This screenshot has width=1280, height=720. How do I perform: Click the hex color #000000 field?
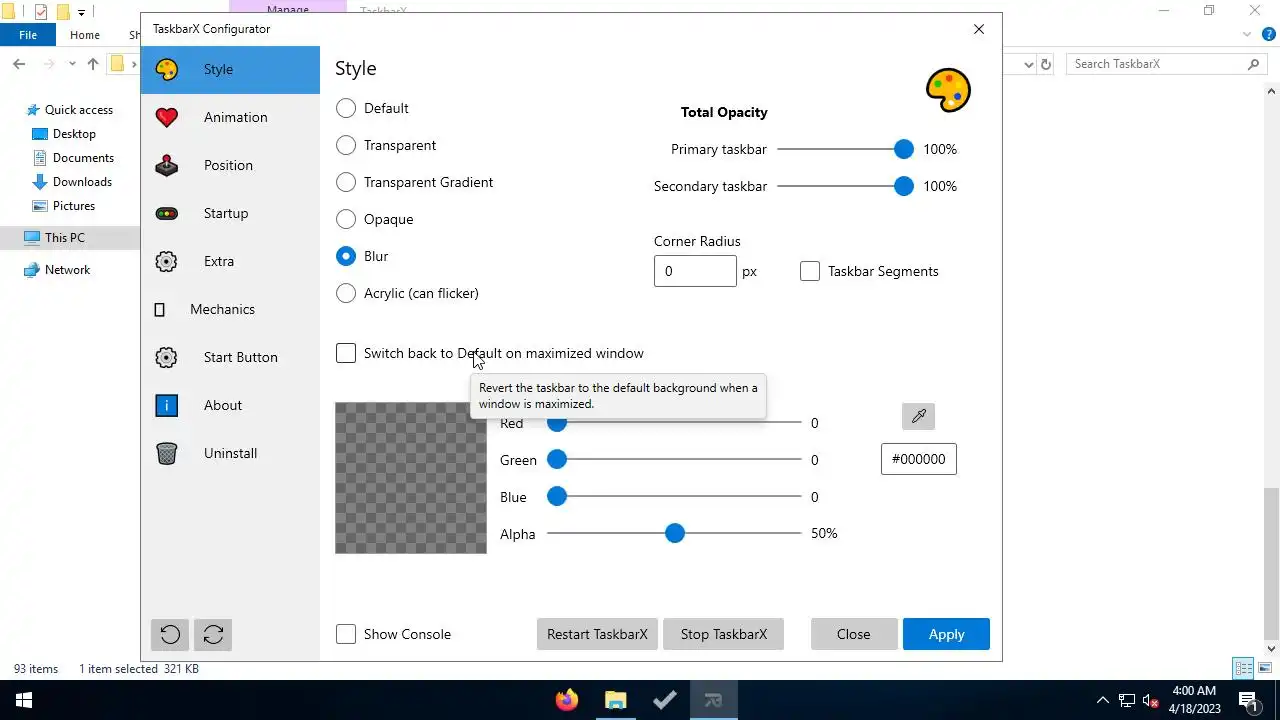tap(918, 459)
